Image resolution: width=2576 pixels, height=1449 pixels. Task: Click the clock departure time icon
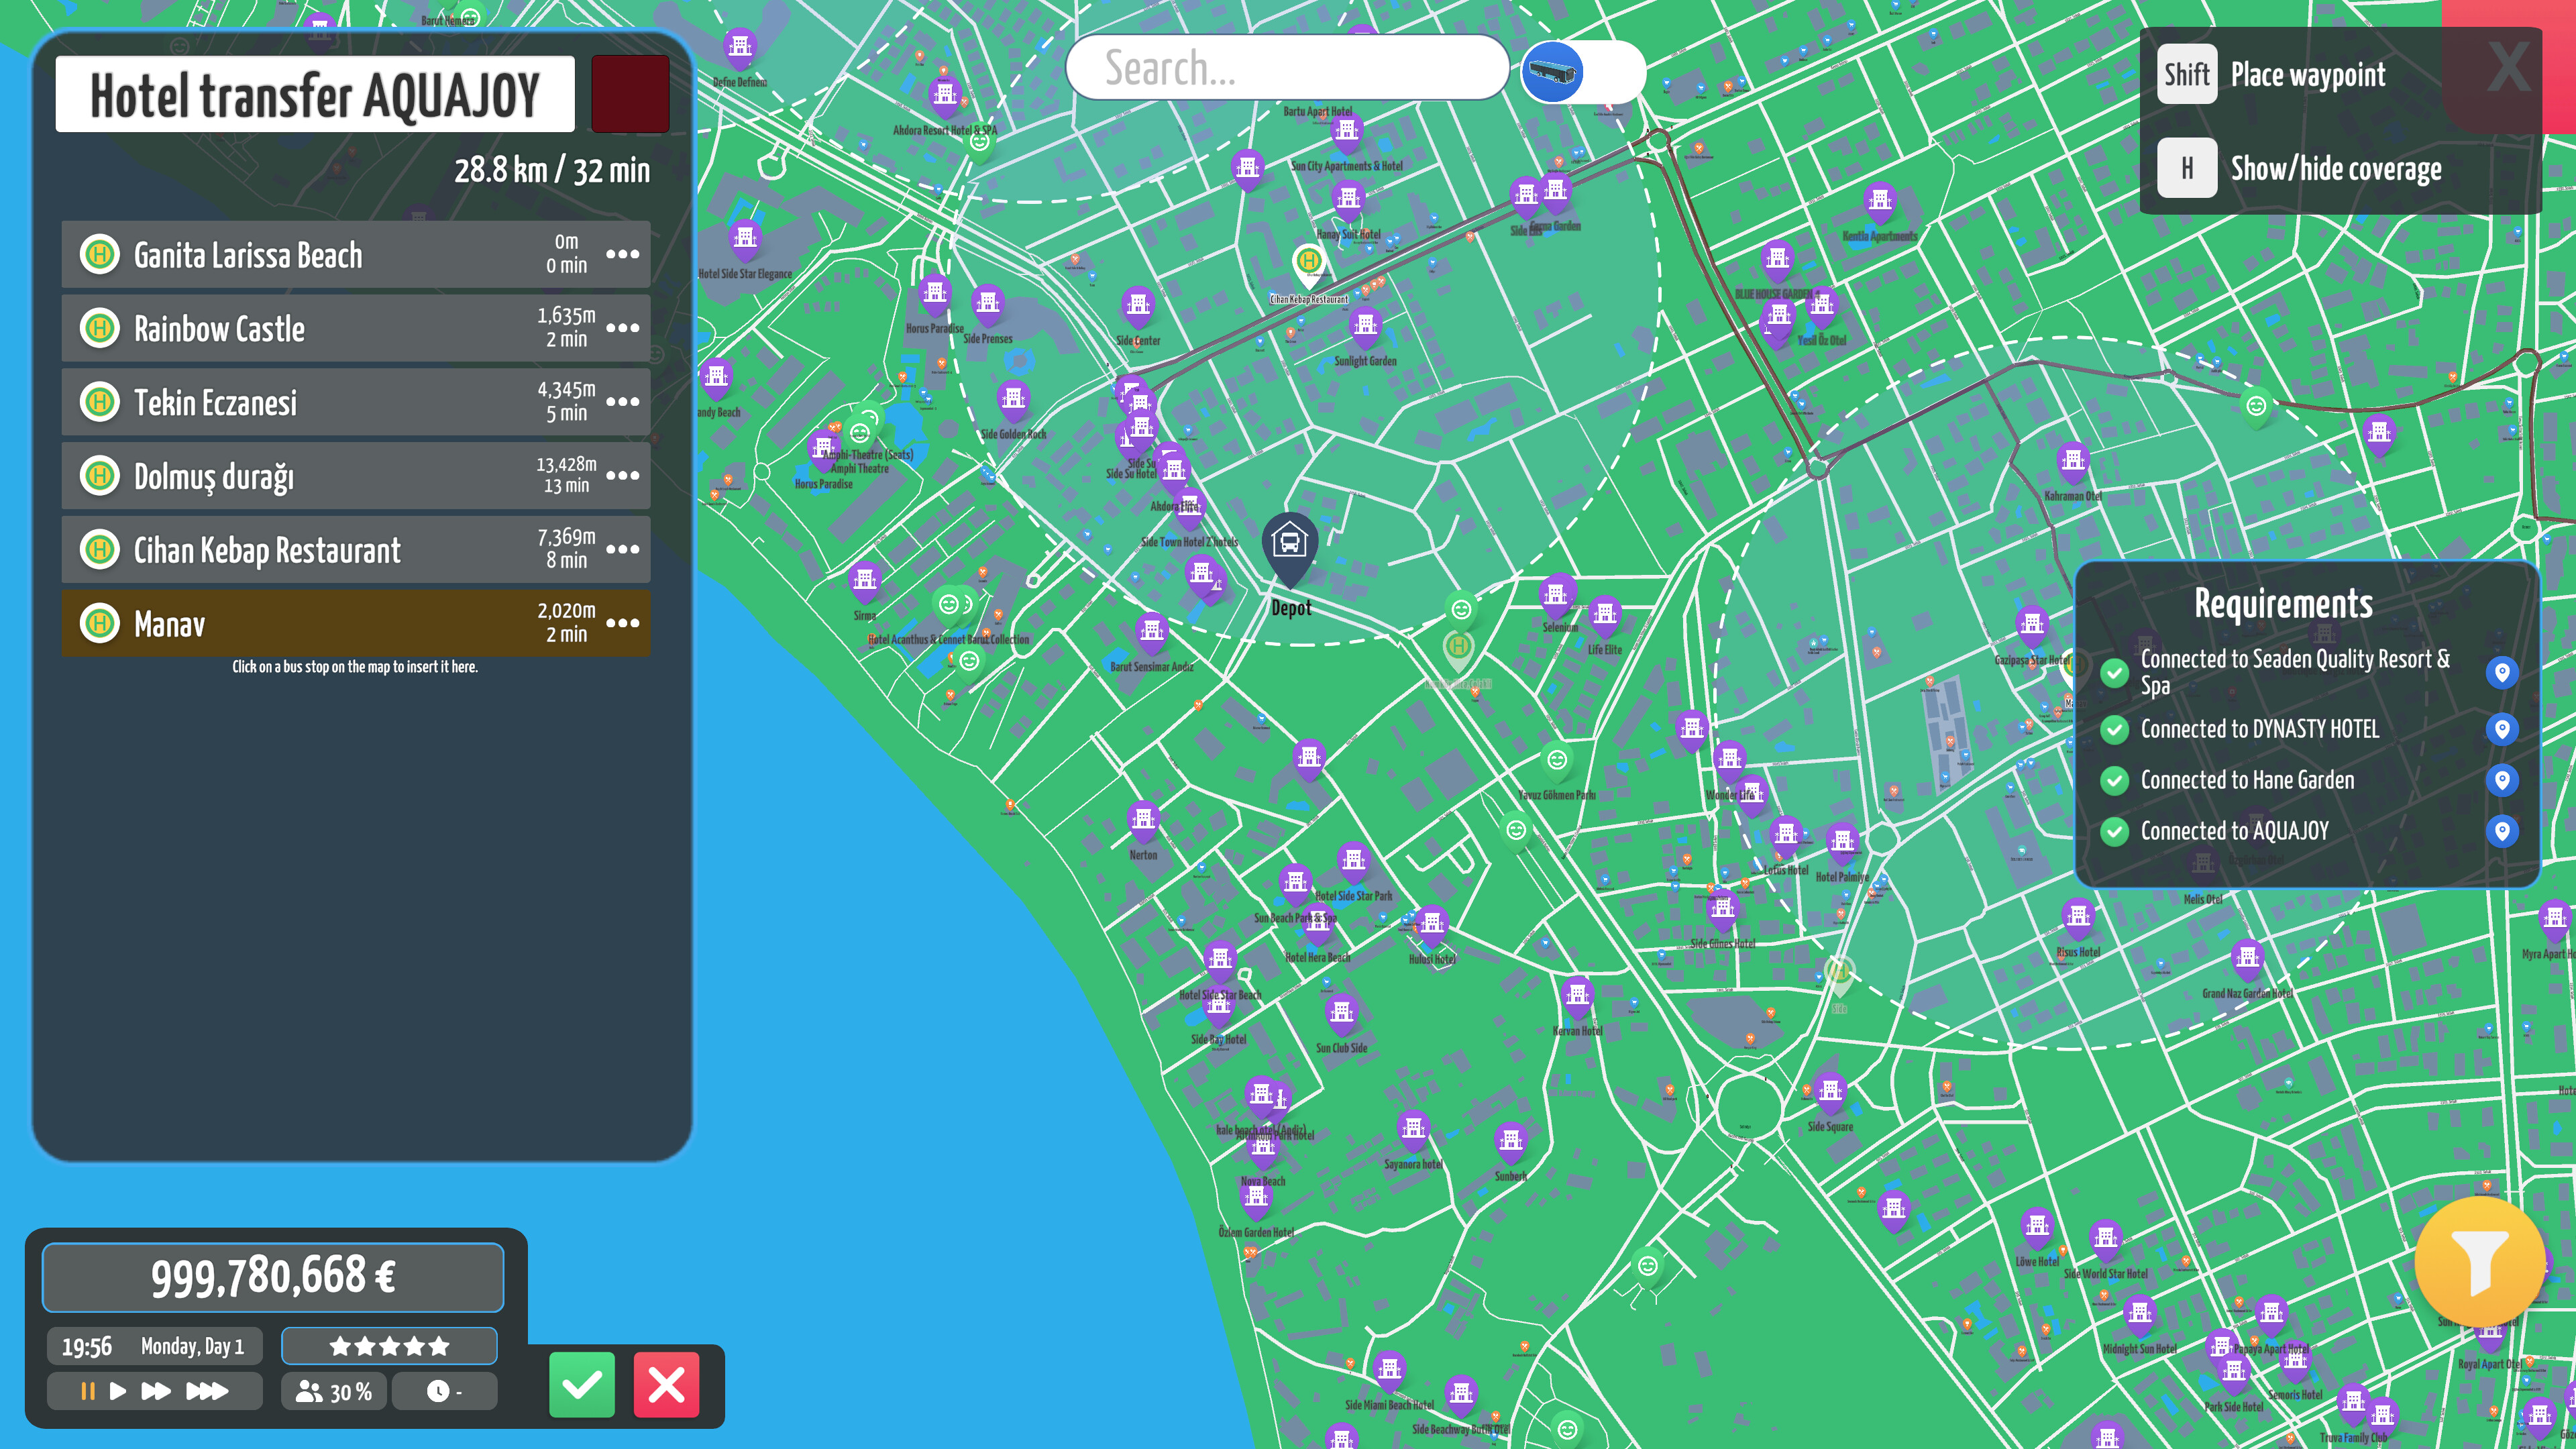pos(440,1391)
